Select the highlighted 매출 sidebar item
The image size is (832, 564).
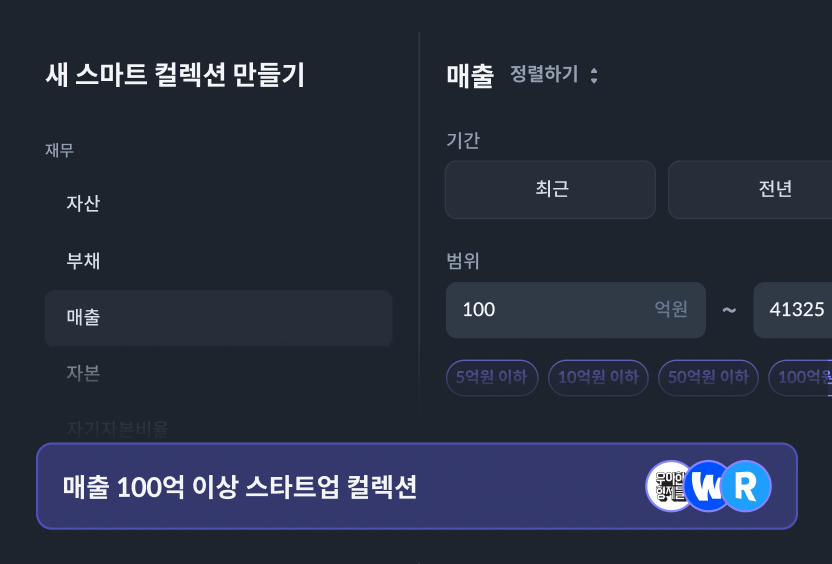(218, 318)
